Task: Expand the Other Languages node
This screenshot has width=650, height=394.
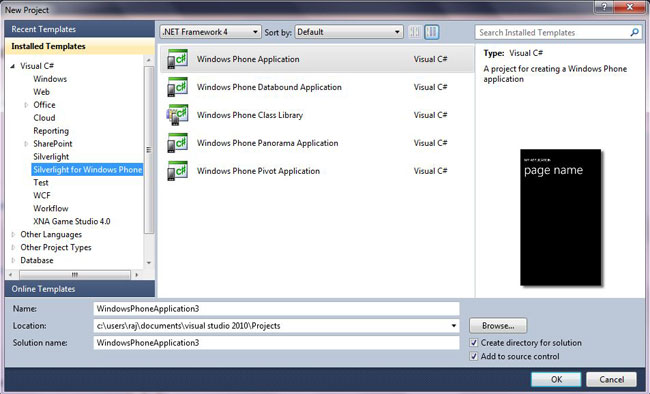Action: tap(13, 234)
